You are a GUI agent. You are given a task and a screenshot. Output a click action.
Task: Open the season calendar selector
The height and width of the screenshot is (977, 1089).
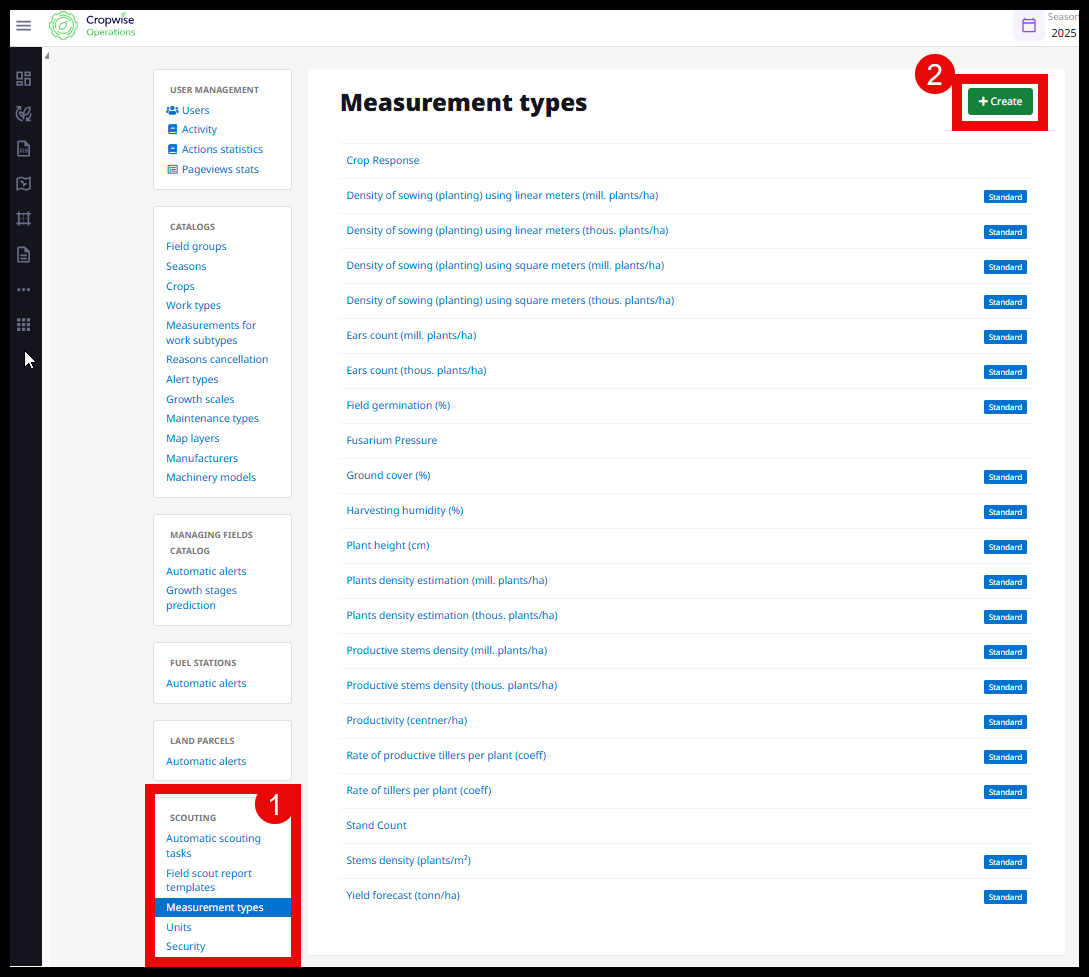point(1029,25)
